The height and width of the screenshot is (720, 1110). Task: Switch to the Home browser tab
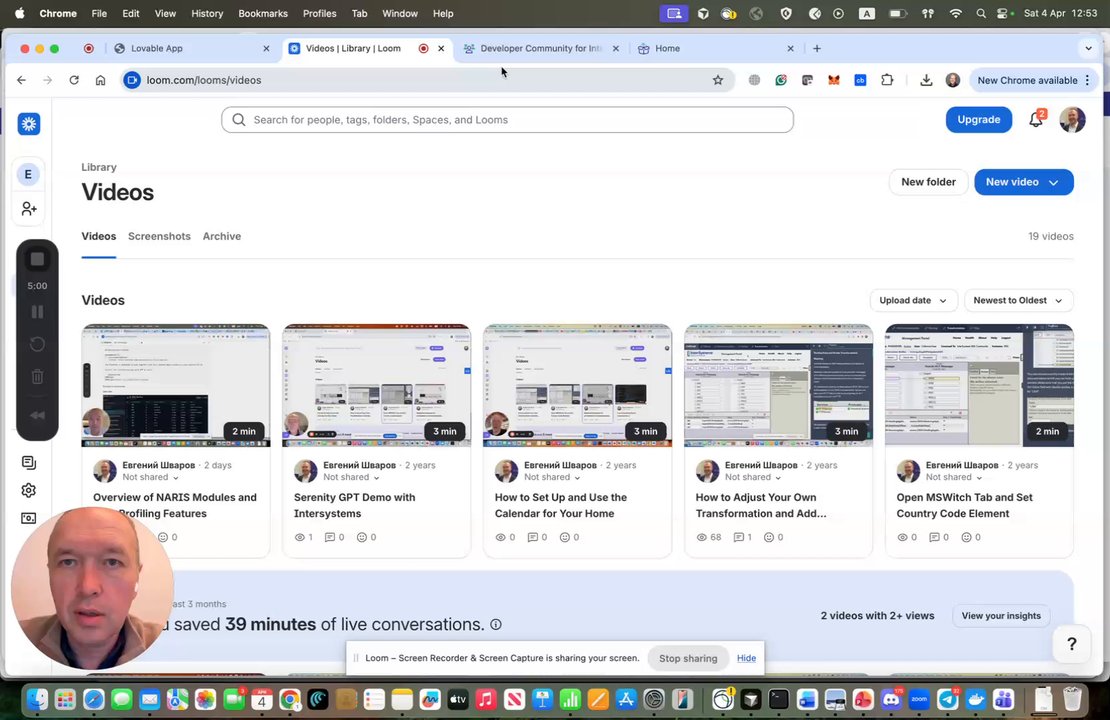(x=716, y=48)
